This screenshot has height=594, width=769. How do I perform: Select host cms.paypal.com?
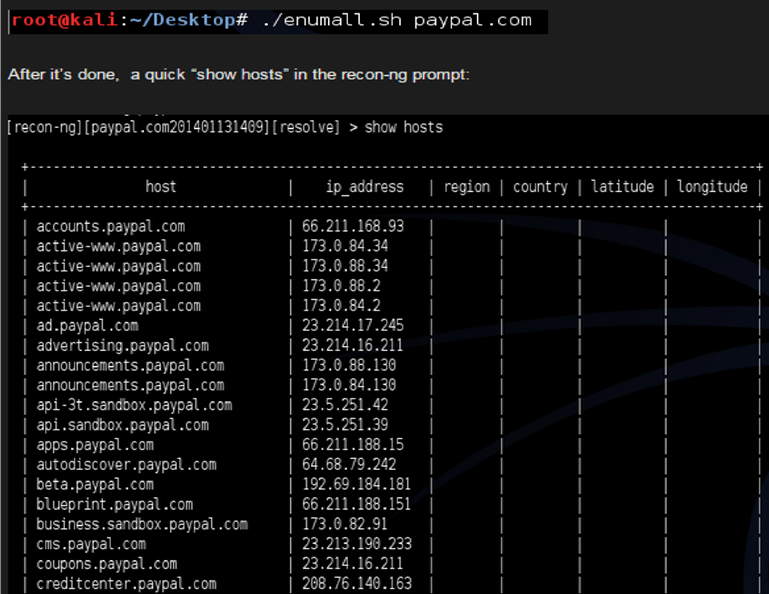[x=91, y=544]
